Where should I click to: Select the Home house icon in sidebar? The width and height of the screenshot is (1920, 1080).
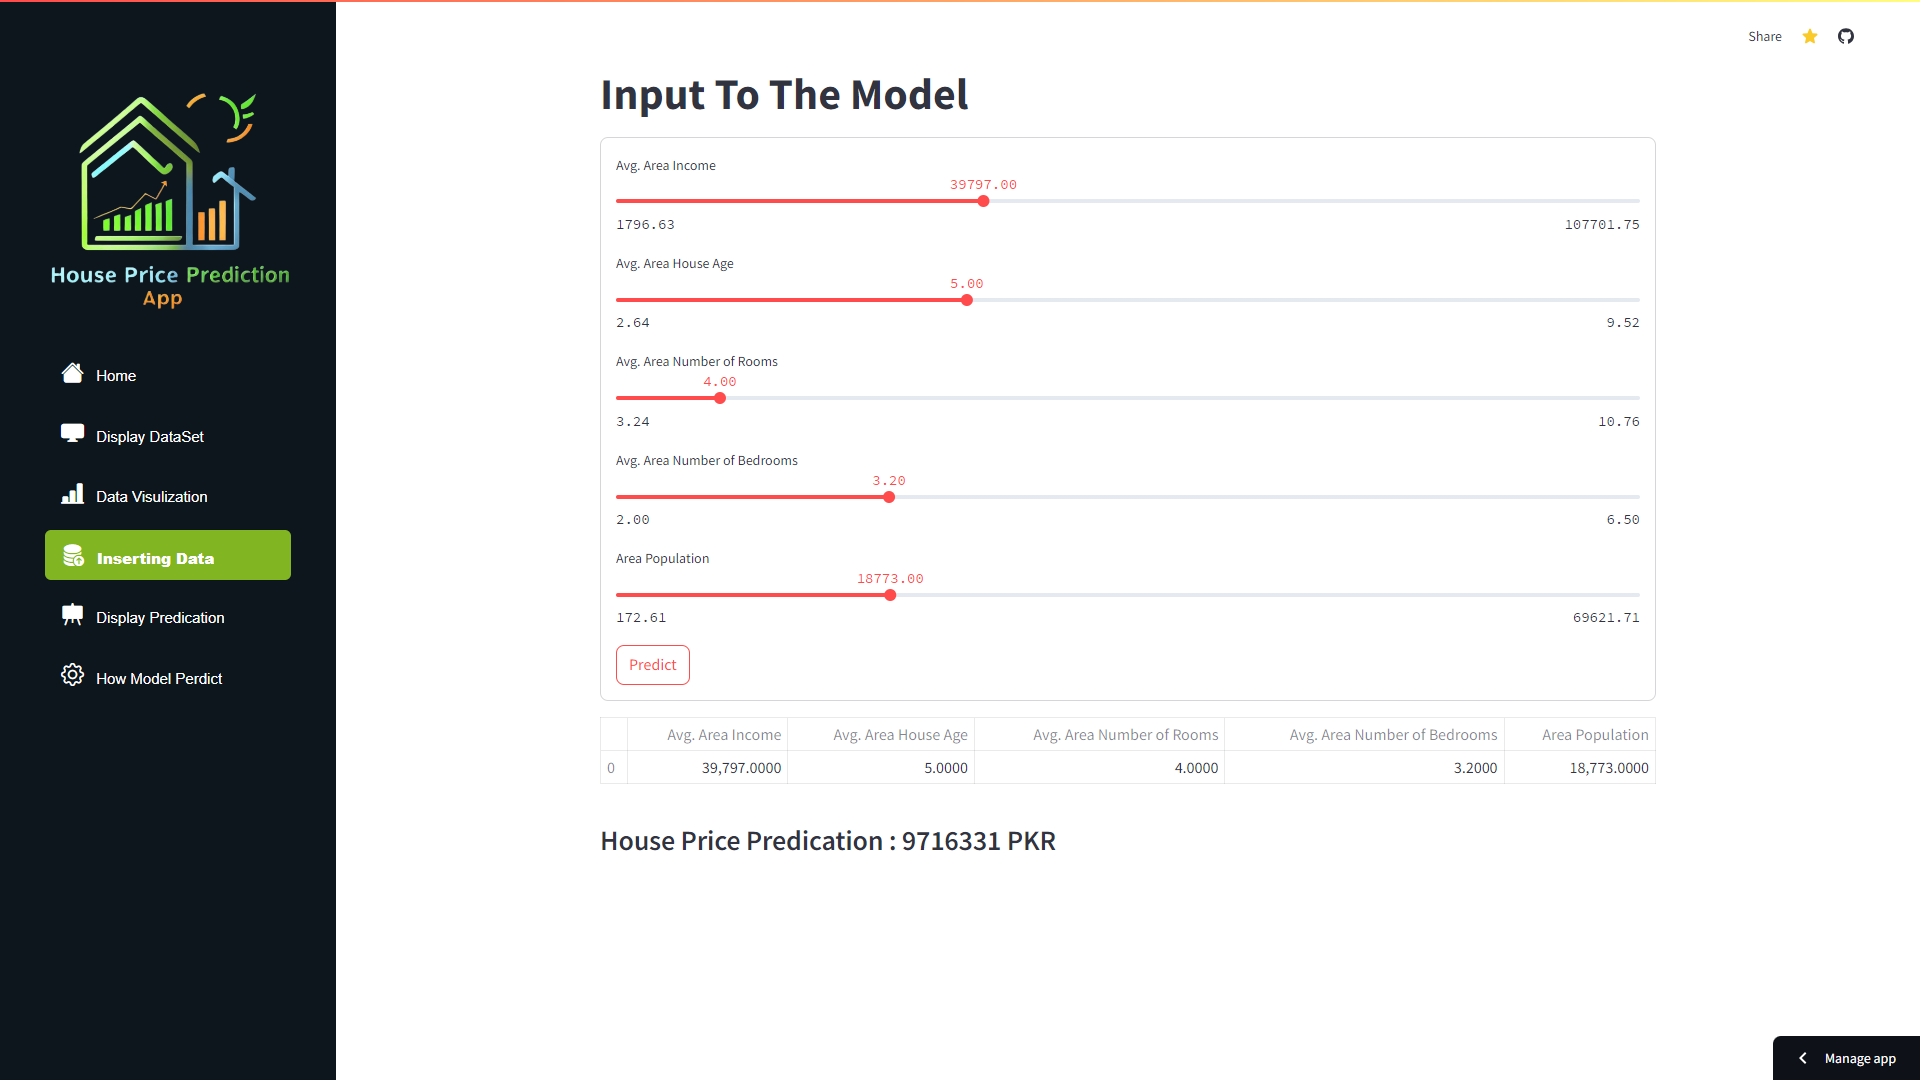72,373
